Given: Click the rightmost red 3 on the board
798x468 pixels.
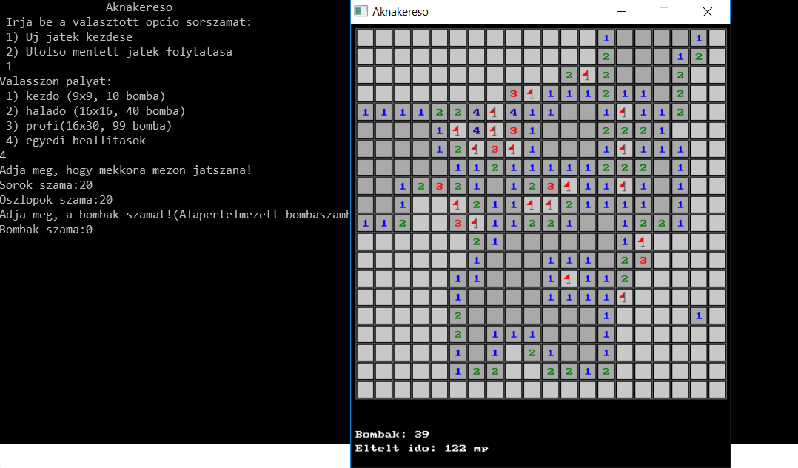Looking at the screenshot, I should coord(643,260).
